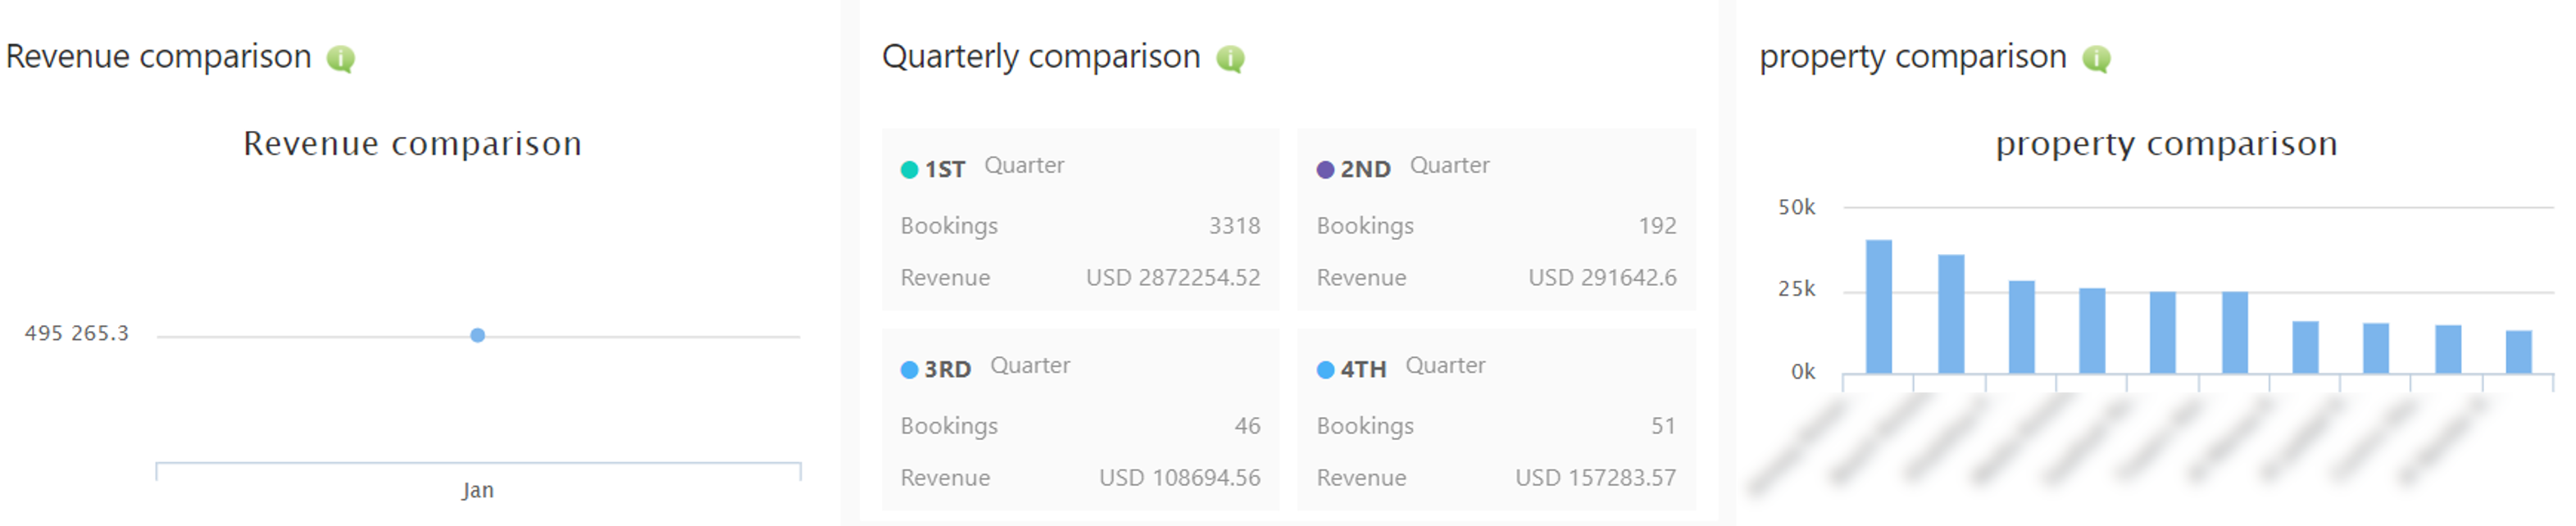Viewport: 2576px width, 526px height.
Task: Click the shortest last bar in property chart
Action: pyautogui.click(x=2518, y=352)
